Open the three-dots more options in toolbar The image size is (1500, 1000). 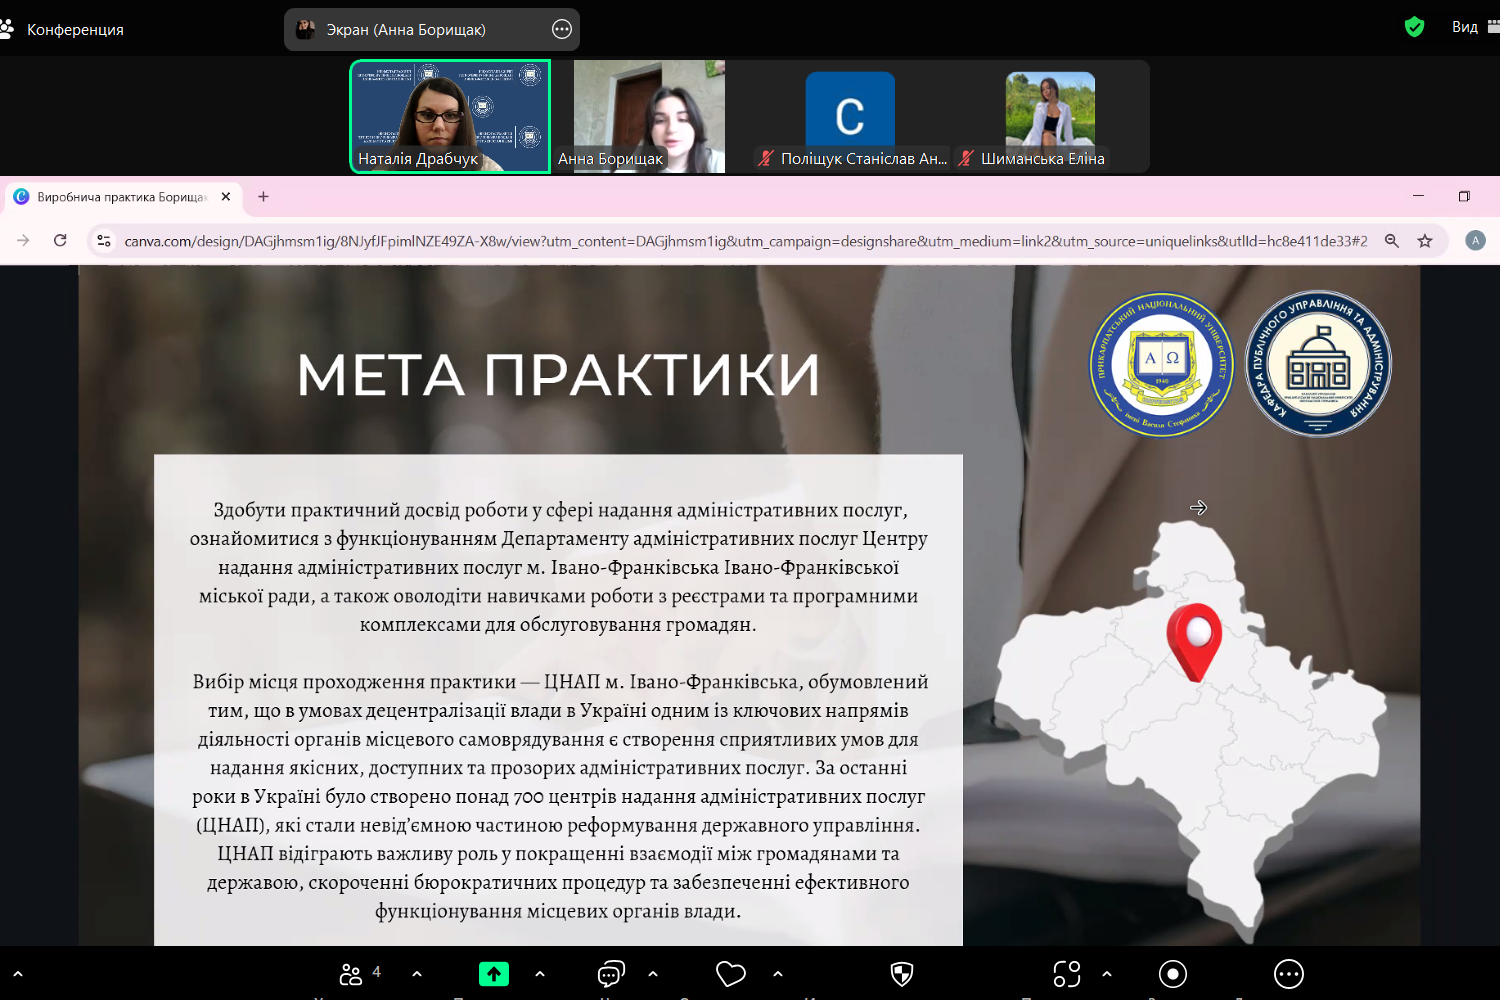point(1288,974)
